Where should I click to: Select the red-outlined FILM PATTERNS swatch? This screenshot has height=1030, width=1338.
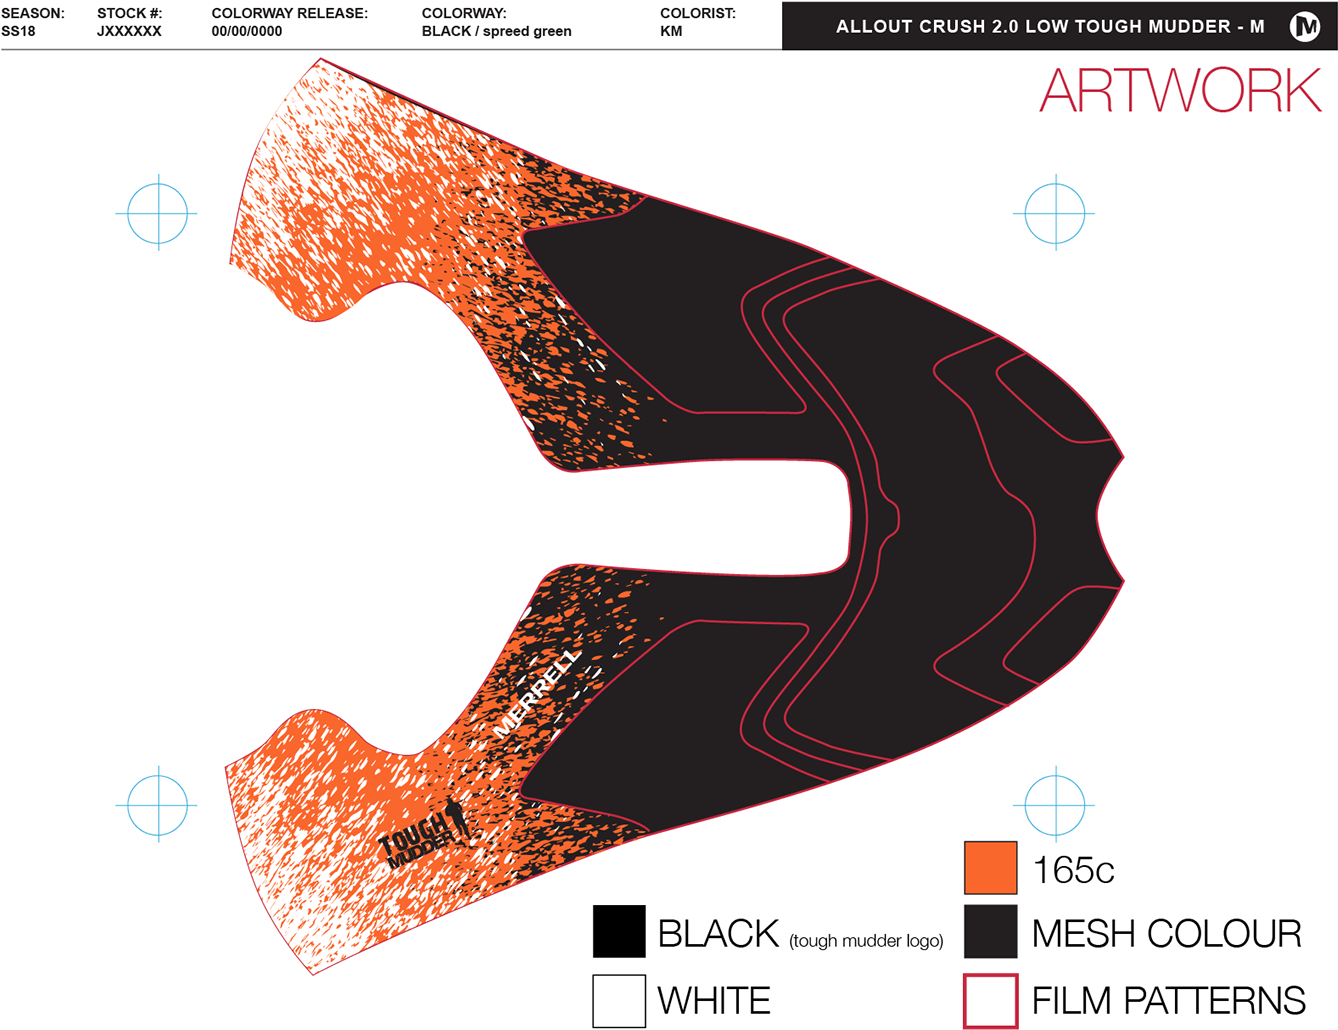pyautogui.click(x=990, y=1001)
